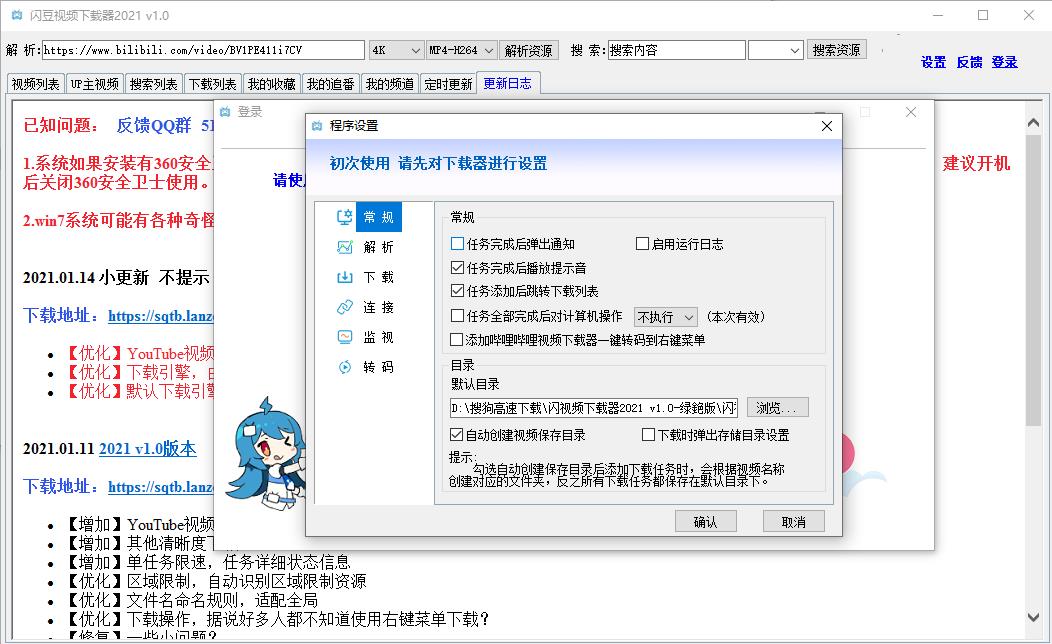Switch to 视频列表 tab

36,84
